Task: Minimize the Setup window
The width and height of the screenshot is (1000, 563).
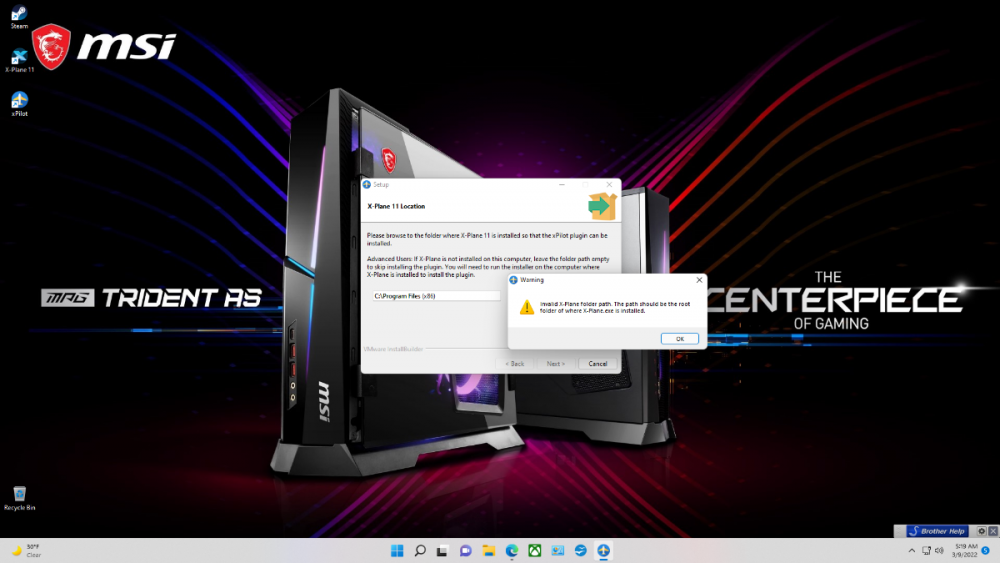Action: pos(561,184)
